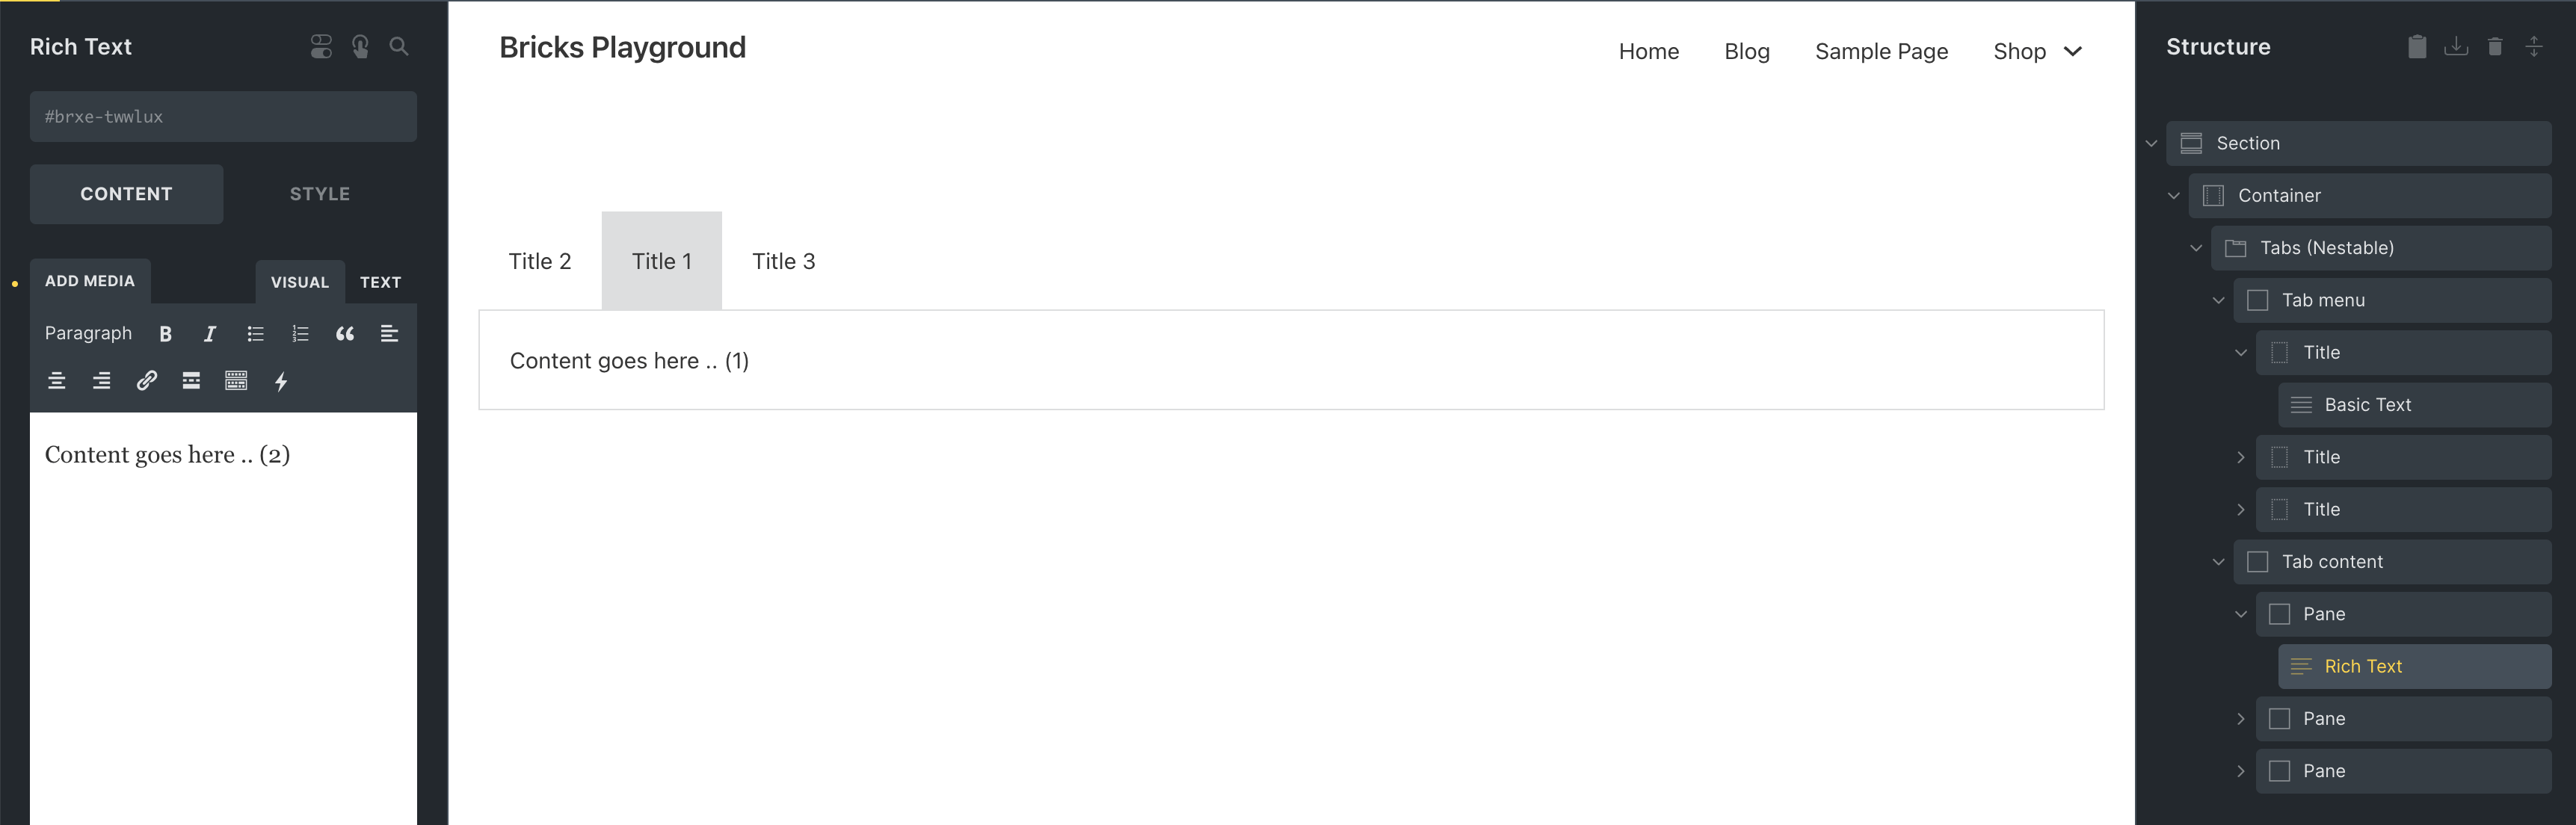Viewport: 2576px width, 825px height.
Task: Open the search icon in the Rich Text panel
Action: point(398,46)
